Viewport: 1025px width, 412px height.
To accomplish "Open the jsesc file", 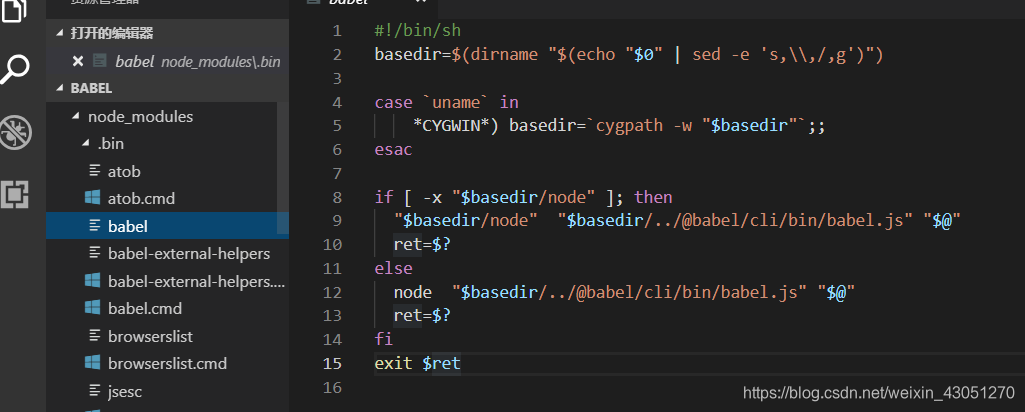I will click(125, 392).
